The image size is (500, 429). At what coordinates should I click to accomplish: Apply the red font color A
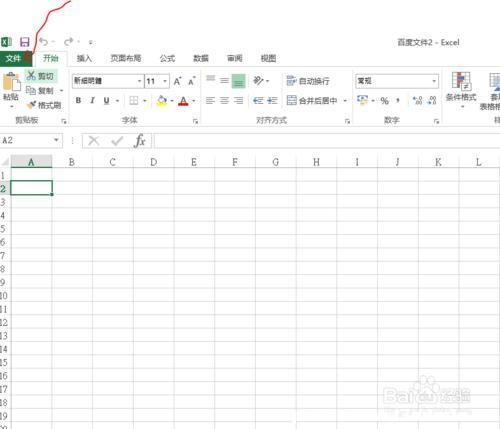click(183, 100)
